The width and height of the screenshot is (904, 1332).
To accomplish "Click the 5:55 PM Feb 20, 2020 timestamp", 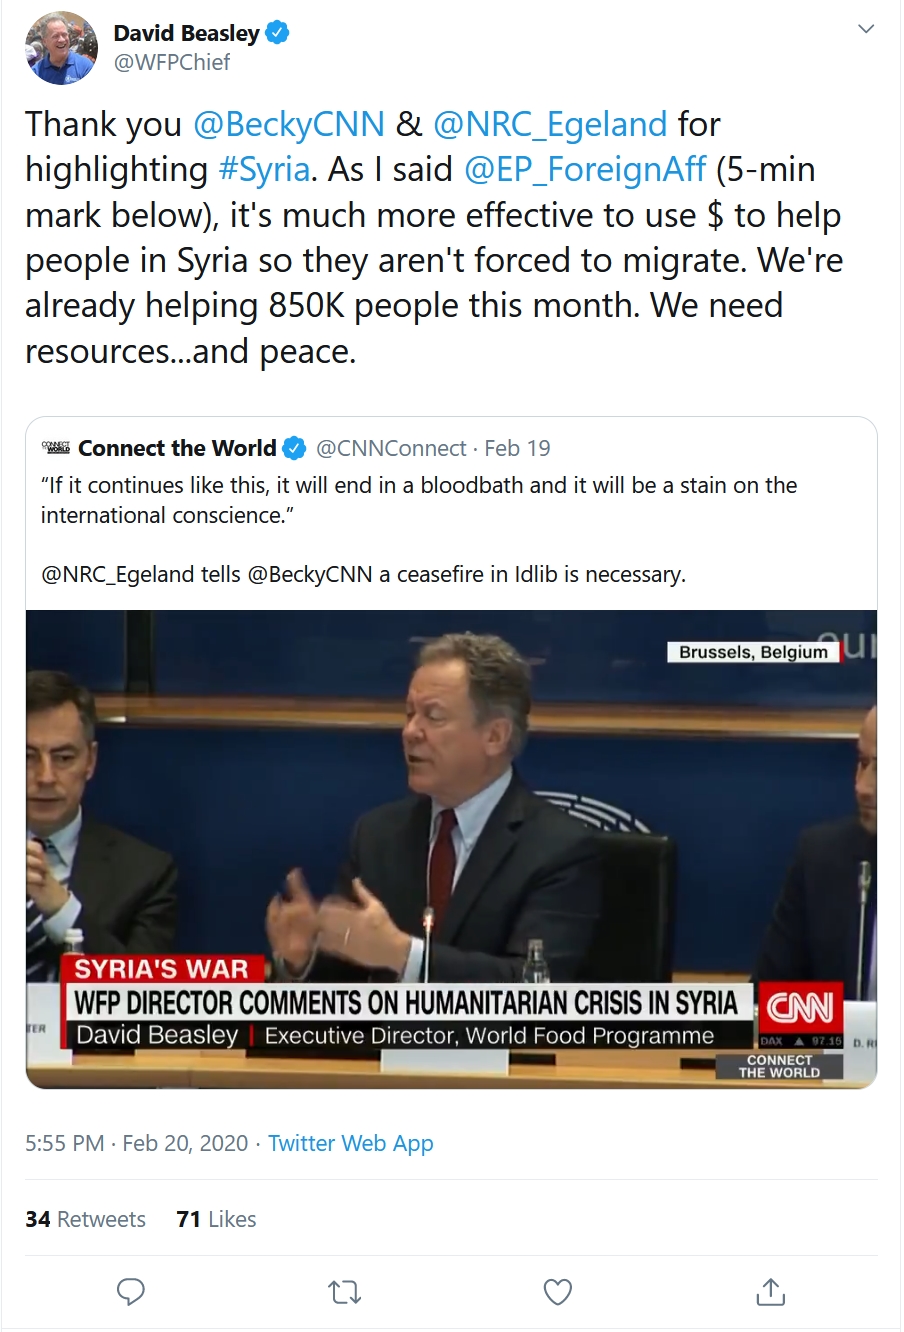I will click(x=136, y=1143).
